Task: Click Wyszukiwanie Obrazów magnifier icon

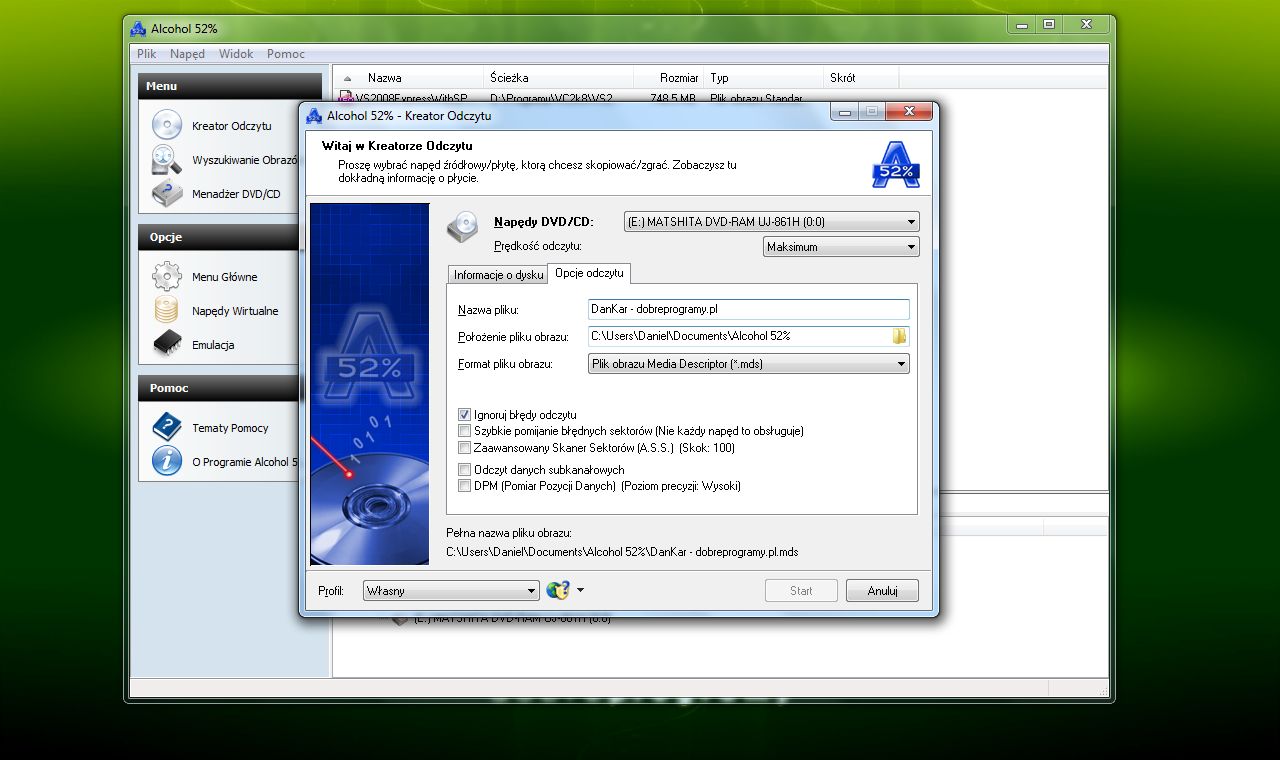Action: [166, 160]
